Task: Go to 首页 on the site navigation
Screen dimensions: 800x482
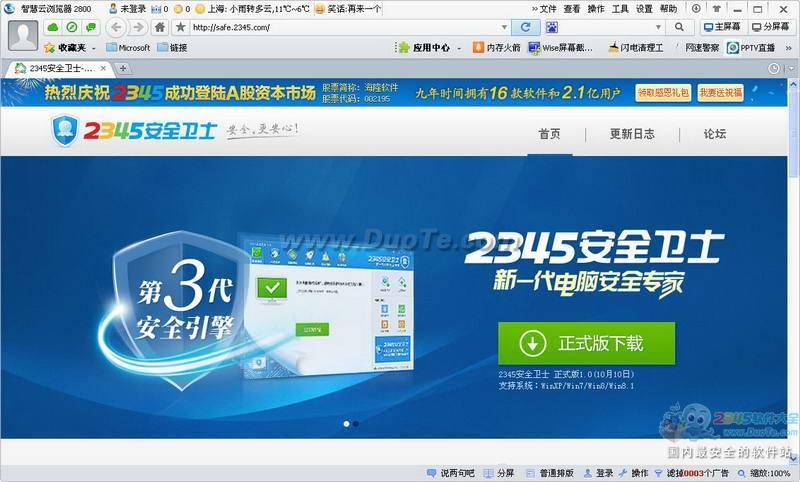Action: [549, 134]
